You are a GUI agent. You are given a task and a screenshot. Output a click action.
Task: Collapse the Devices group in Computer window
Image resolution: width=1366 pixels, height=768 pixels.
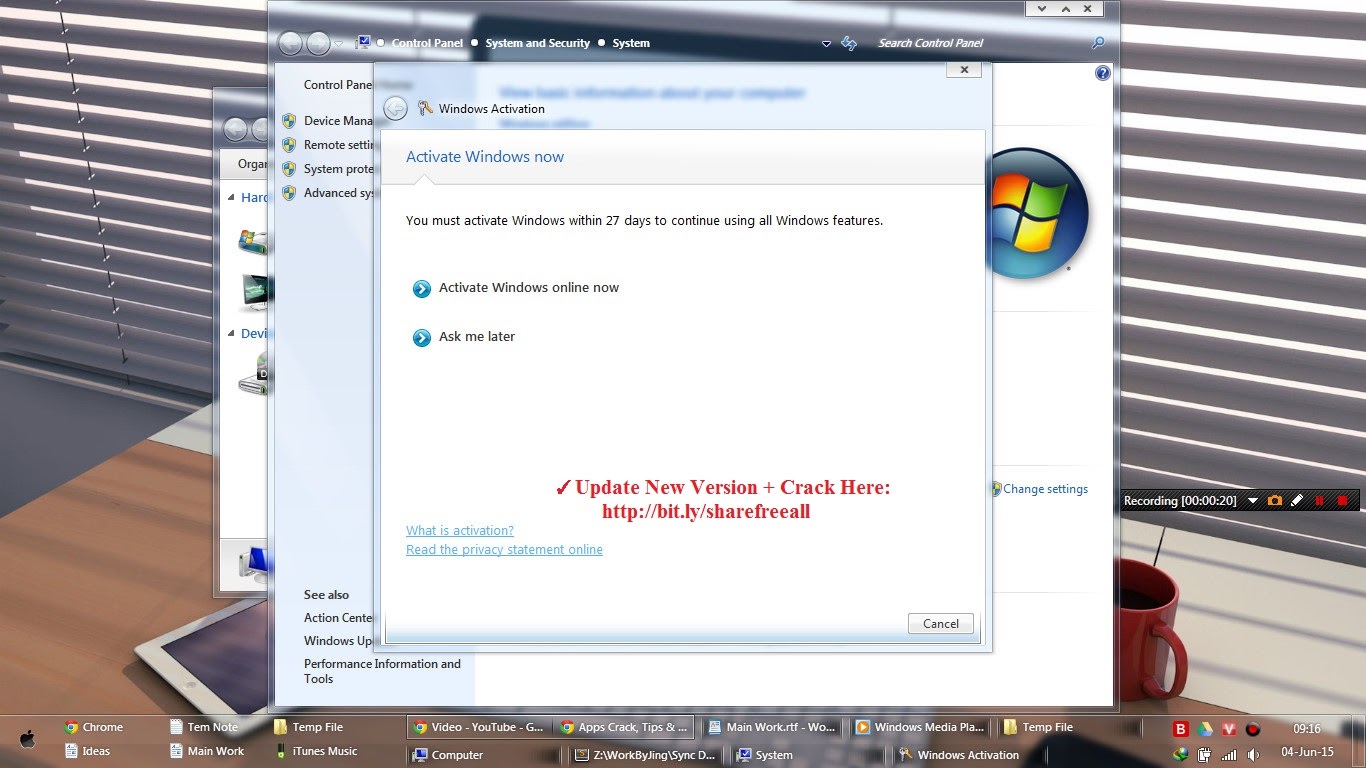pos(232,334)
